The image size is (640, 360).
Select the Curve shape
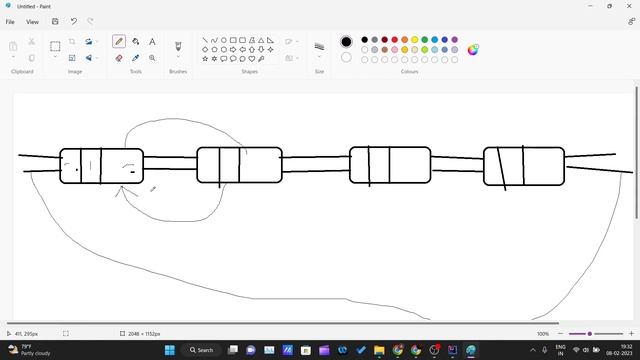coord(214,40)
